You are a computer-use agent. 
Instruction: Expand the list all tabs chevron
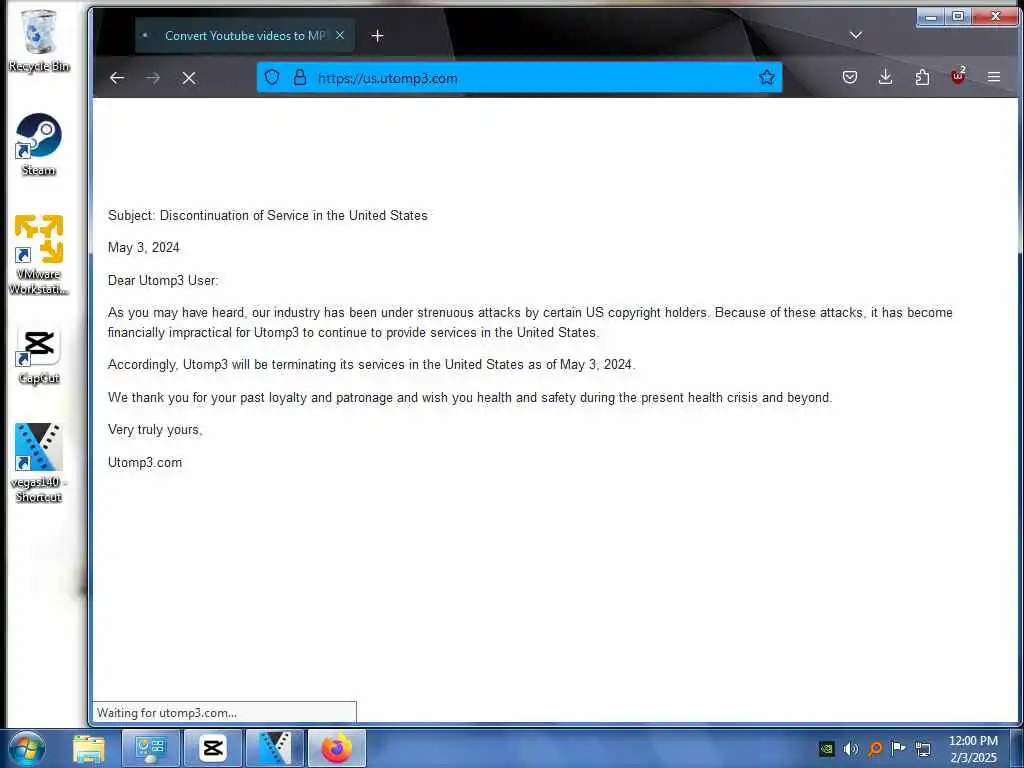click(856, 35)
